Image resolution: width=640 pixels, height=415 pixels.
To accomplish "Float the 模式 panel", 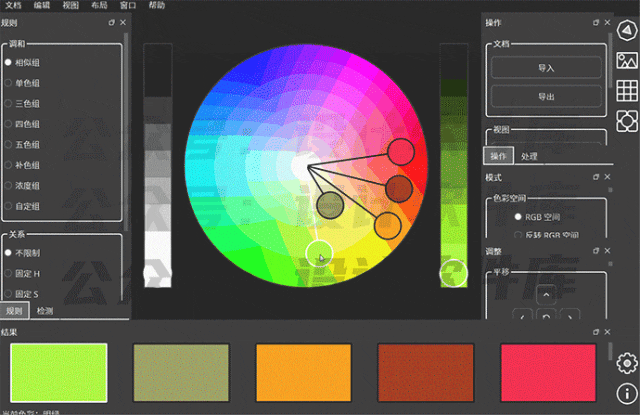I will click(x=596, y=177).
